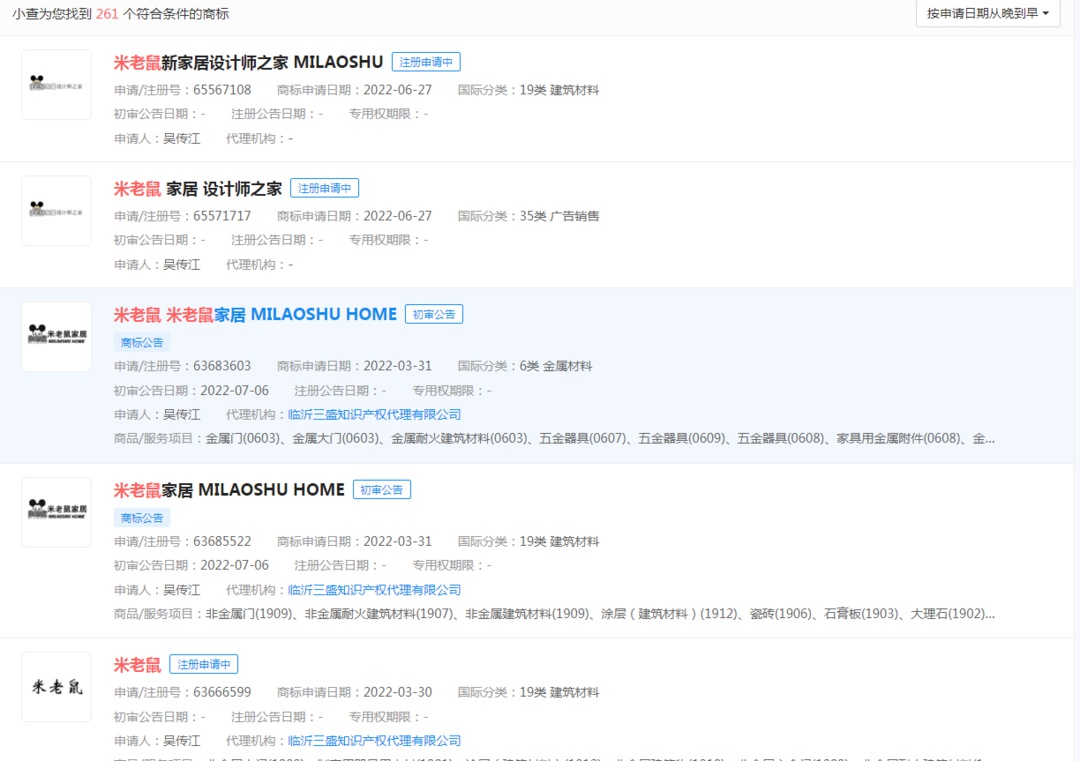The image size is (1080, 761).
Task: Click logo thumbnail of trademark 65567108
Action: point(56,85)
